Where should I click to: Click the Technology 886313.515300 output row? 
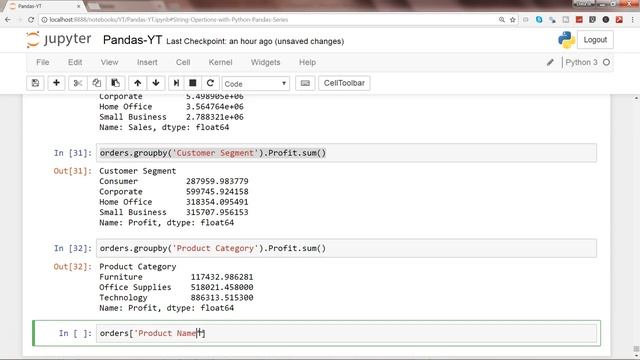point(176,298)
